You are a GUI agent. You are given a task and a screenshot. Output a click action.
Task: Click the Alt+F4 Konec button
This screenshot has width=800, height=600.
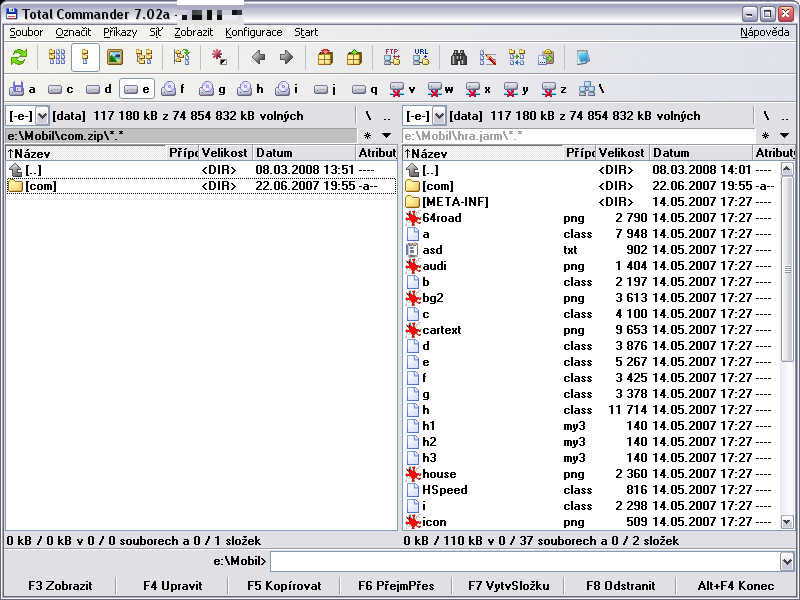(735, 586)
